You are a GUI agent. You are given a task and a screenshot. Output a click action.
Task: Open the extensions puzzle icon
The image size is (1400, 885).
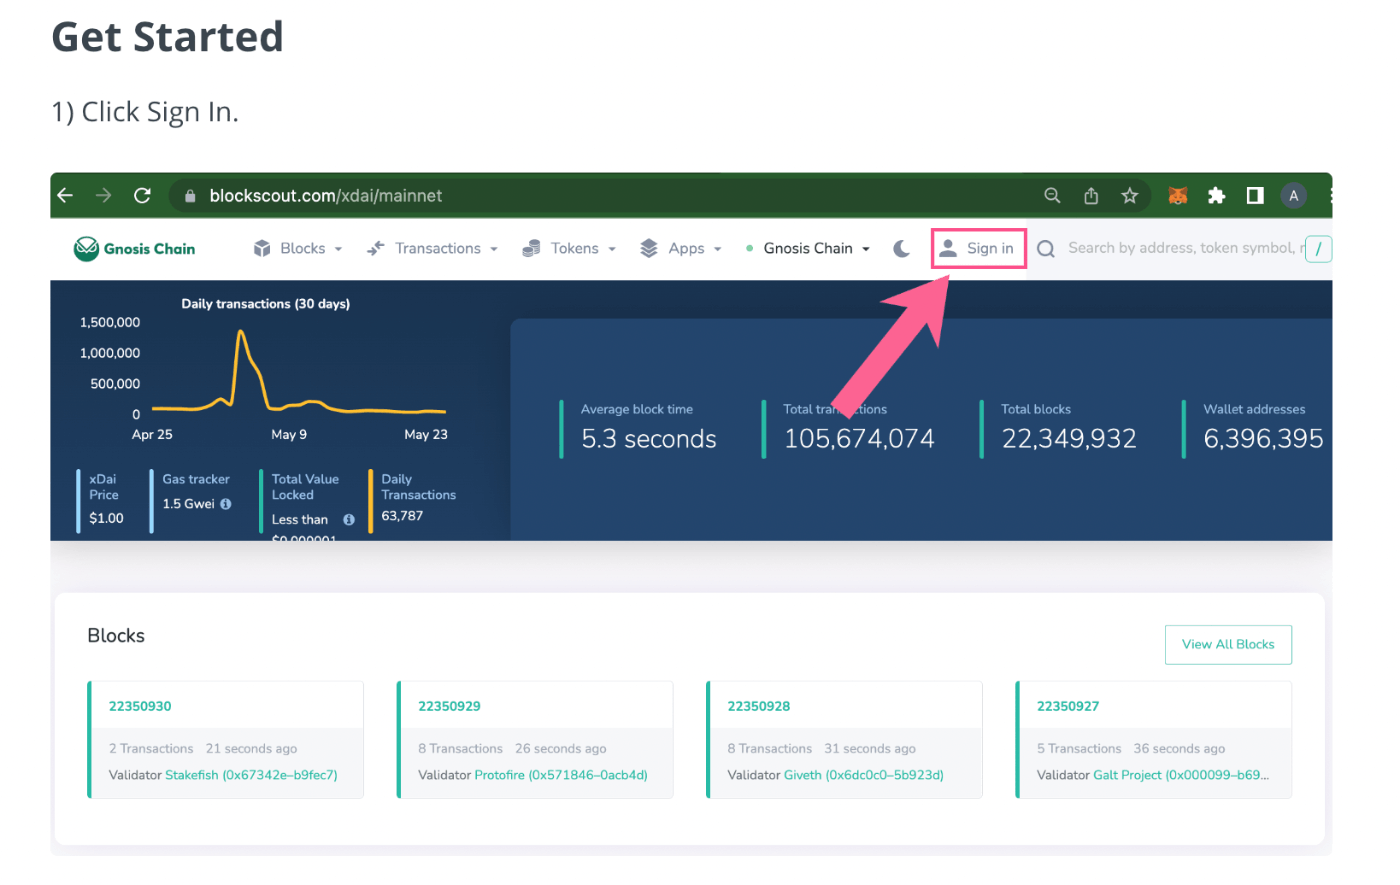[1216, 196]
